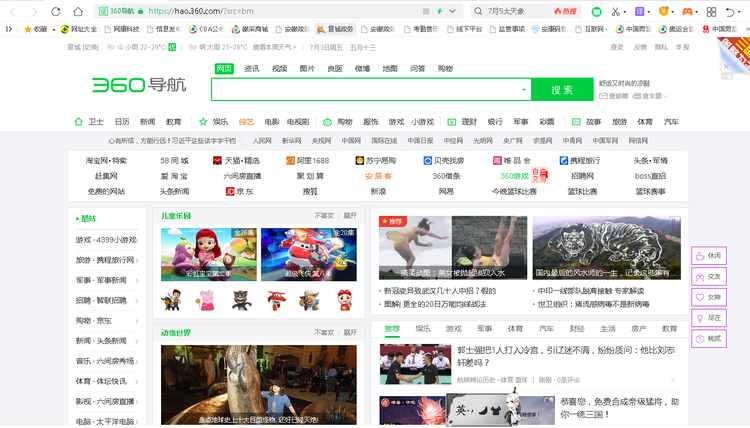Click the undo/restore closed tab icon
Screen dimensions: 750x428
pos(729,11)
